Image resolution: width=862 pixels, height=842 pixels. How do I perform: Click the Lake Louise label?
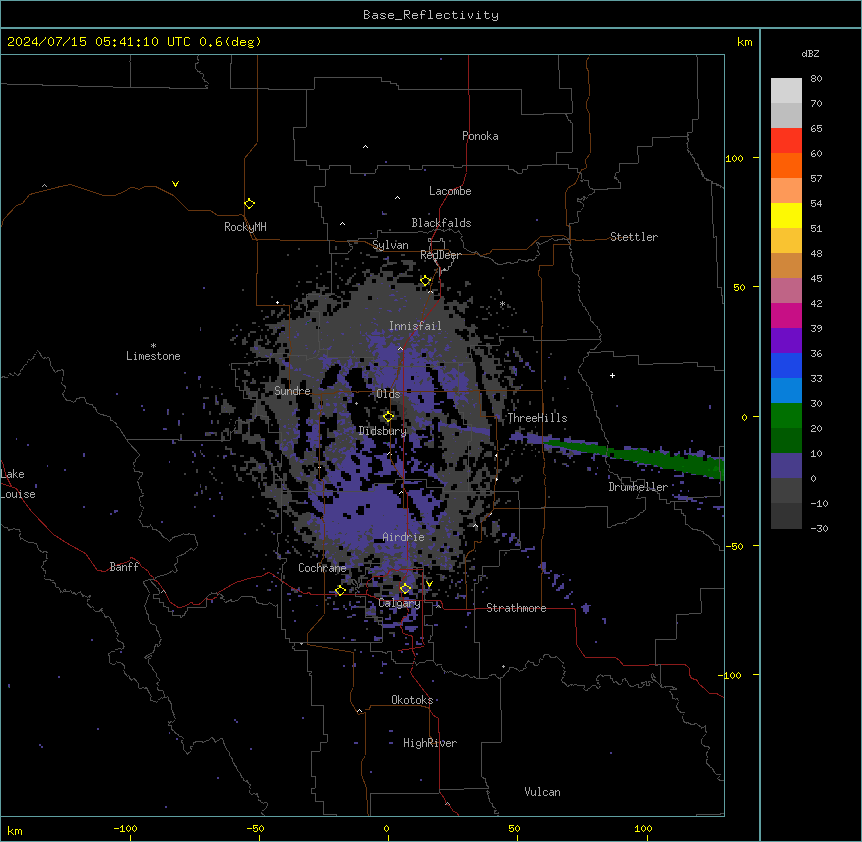click(x=18, y=484)
